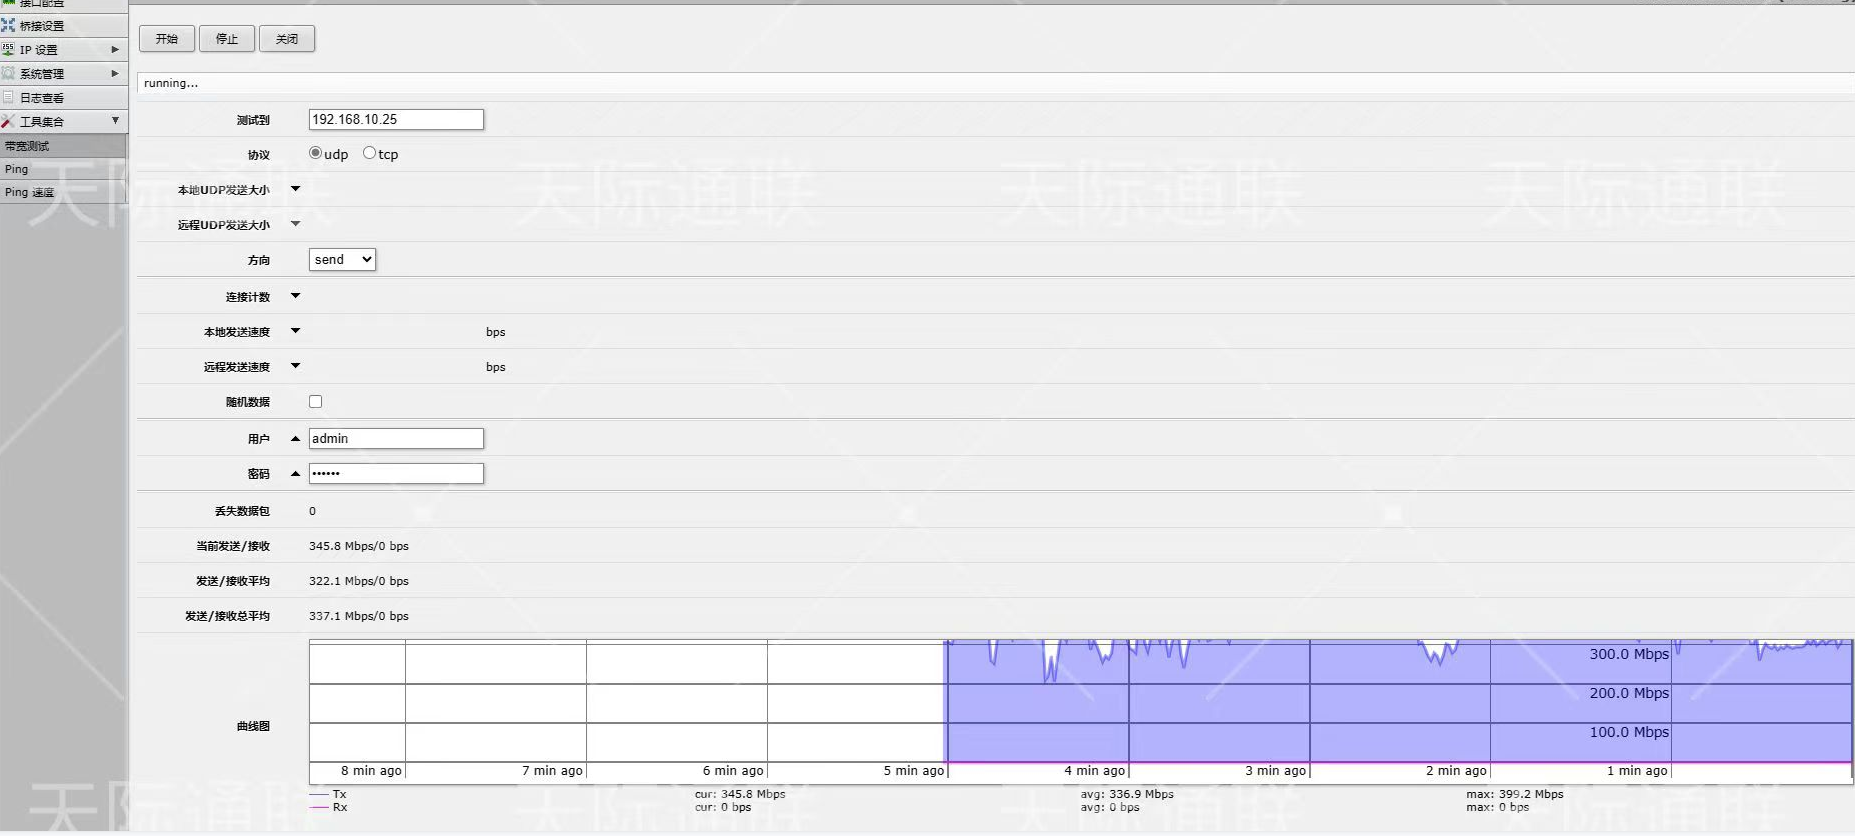The height and width of the screenshot is (836, 1855).
Task: Click the 停止 button
Action: (227, 39)
